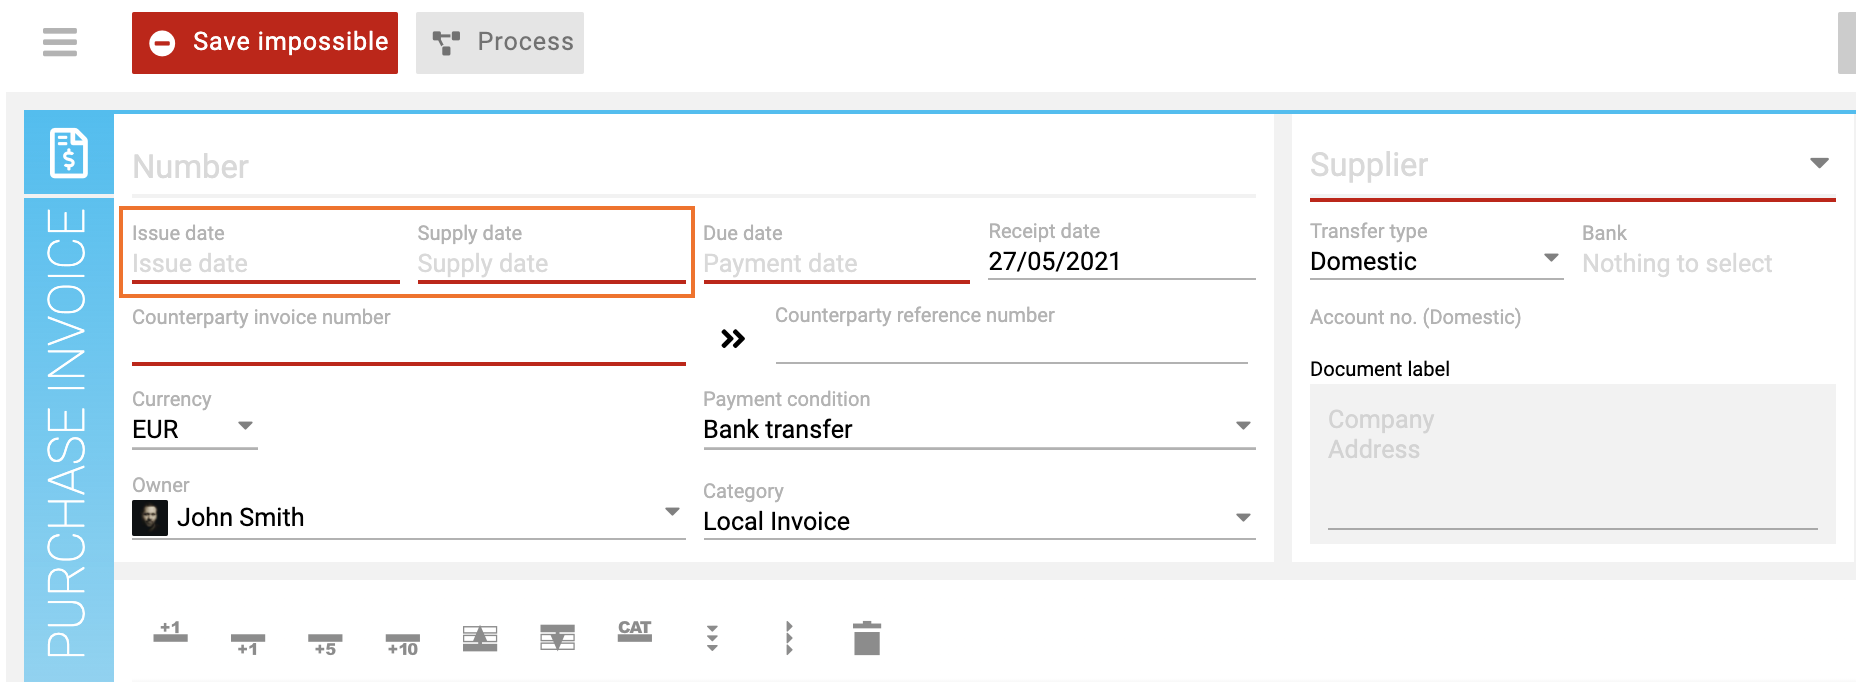
Task: Open the hamburger menu
Action: click(60, 42)
